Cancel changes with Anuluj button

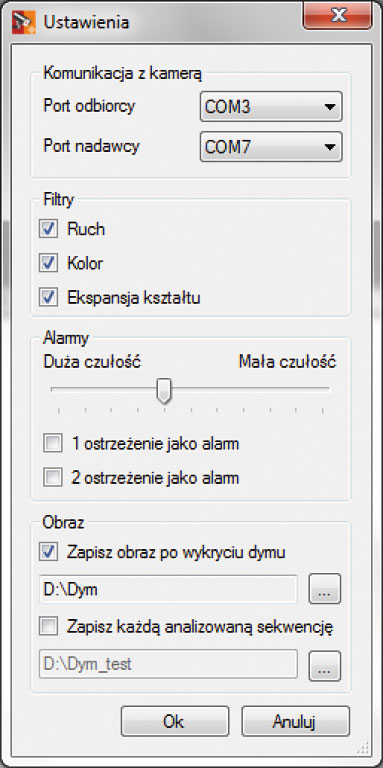(295, 721)
